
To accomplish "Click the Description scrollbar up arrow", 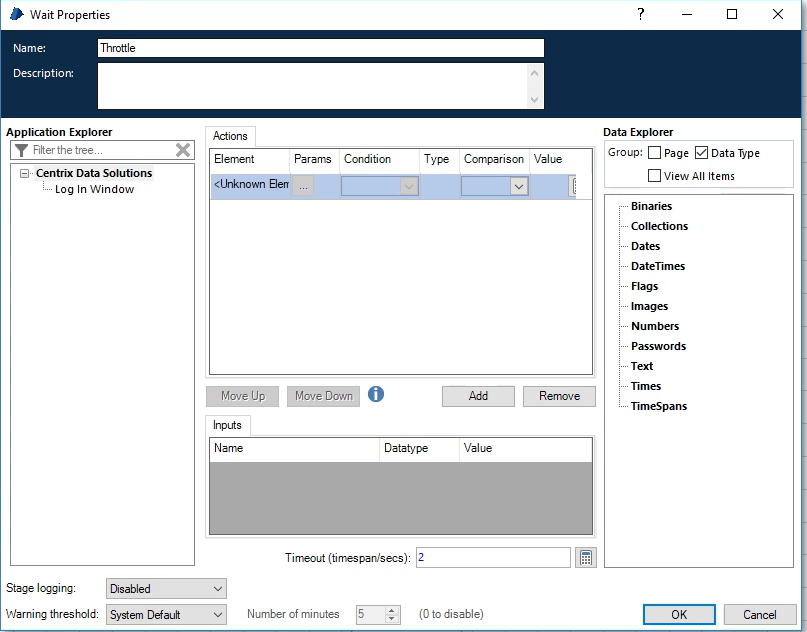I will coord(534,73).
